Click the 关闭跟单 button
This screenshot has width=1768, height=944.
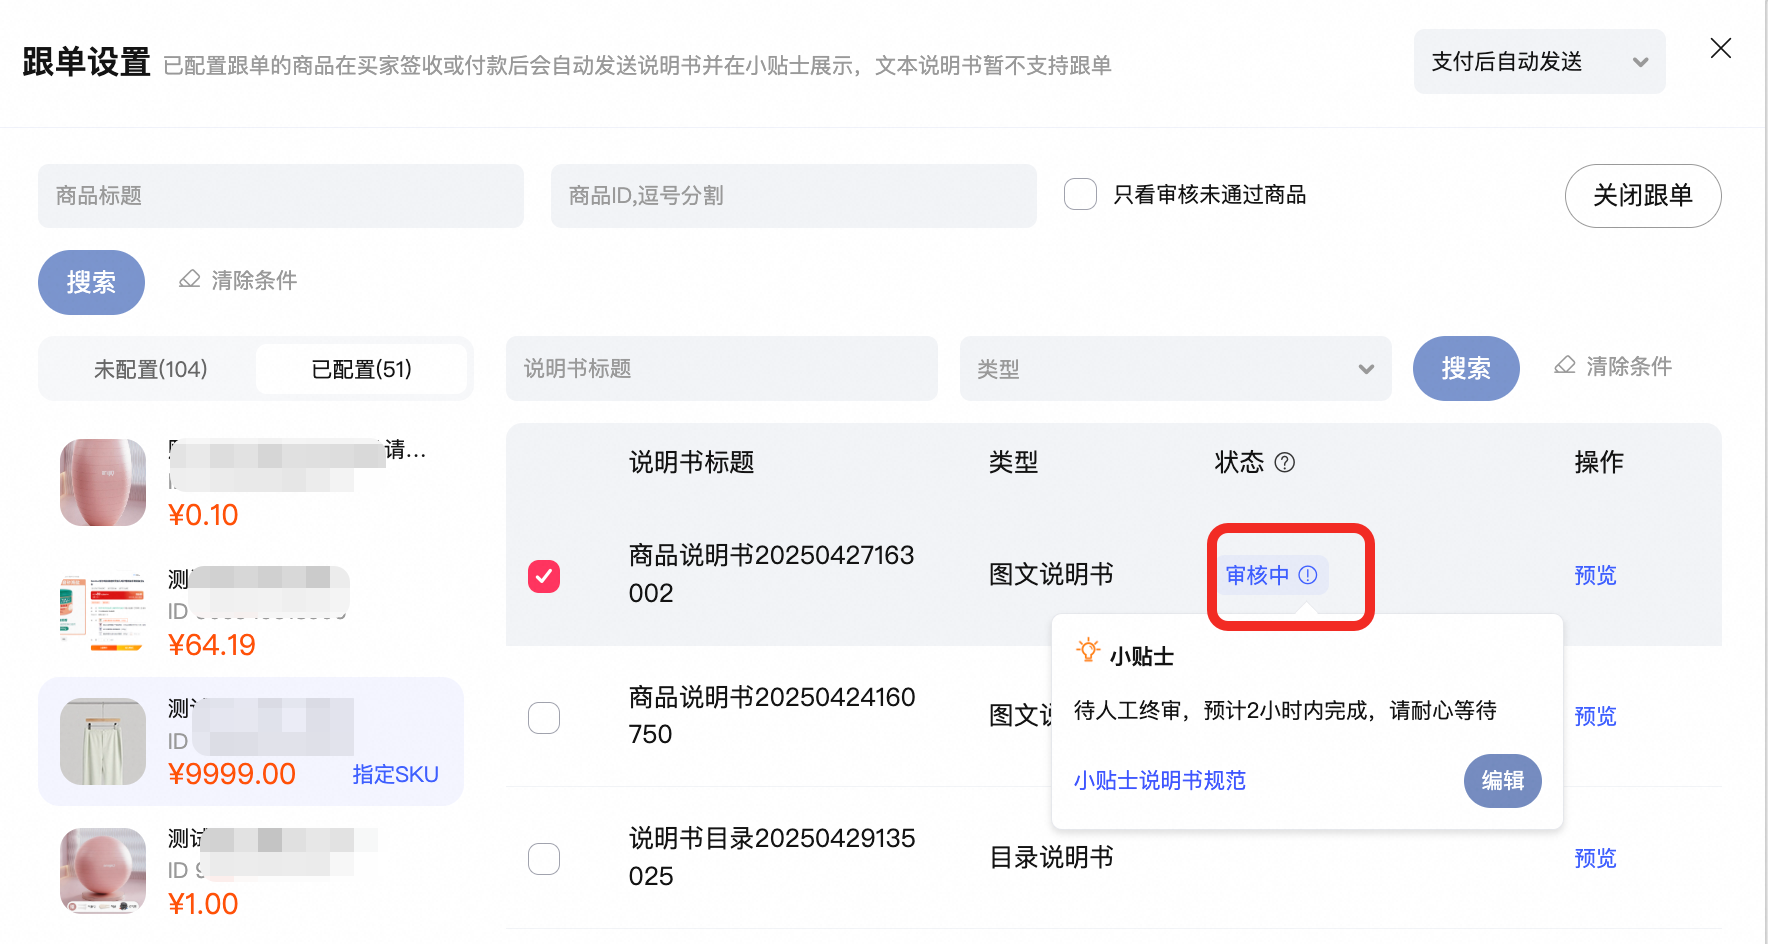coord(1642,196)
